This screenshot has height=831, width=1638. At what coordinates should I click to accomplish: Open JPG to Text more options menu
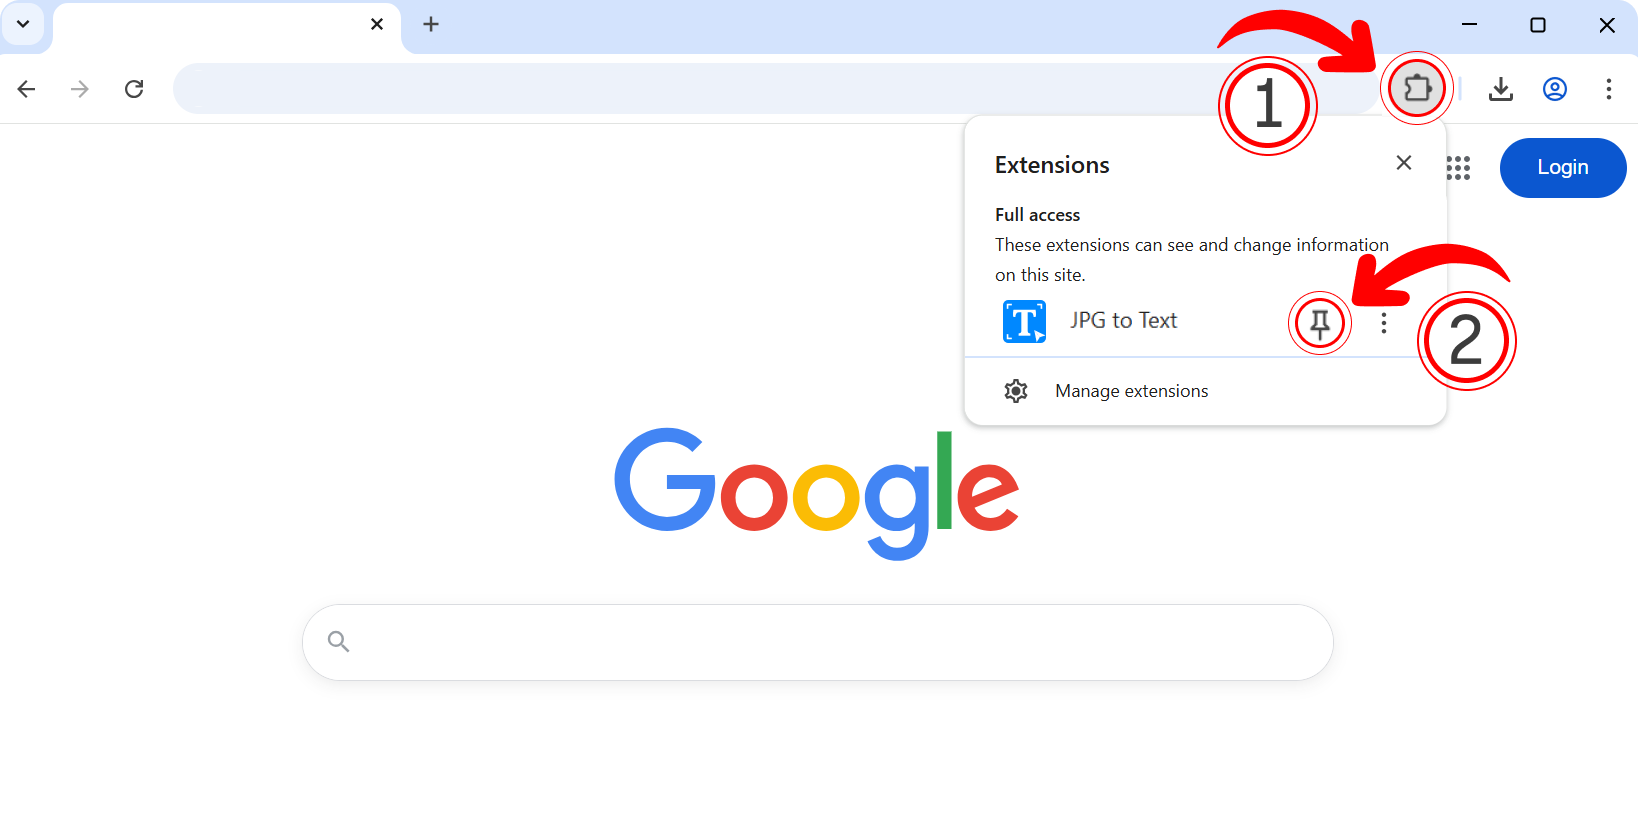pyautogui.click(x=1384, y=322)
